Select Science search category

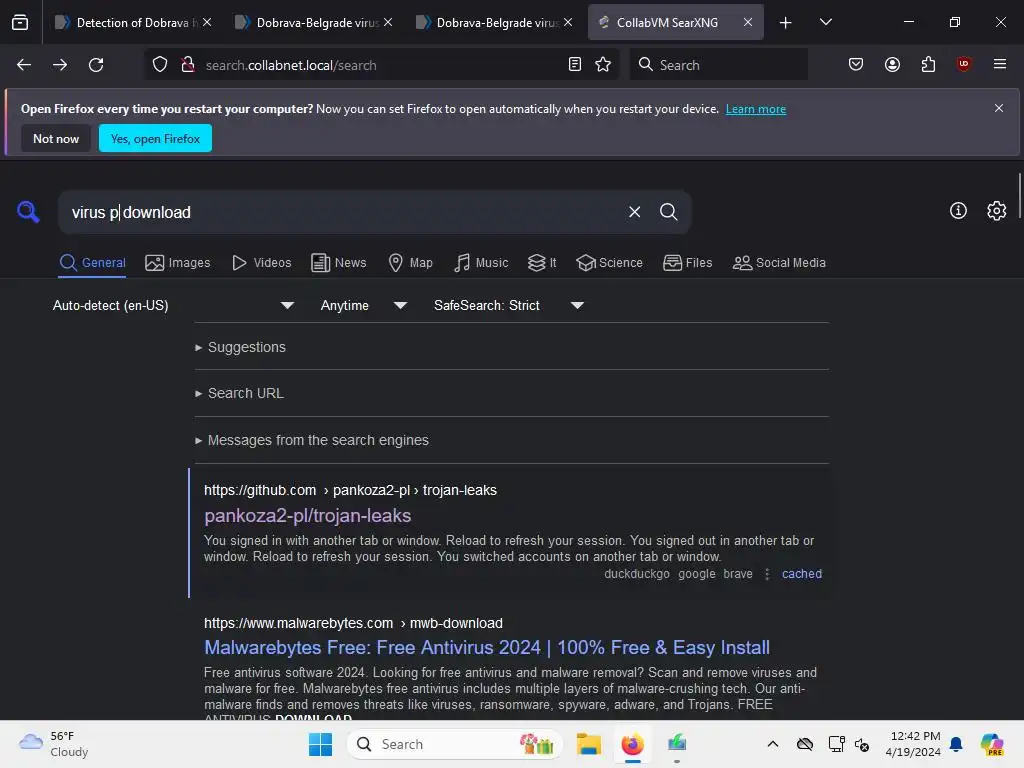tap(609, 263)
